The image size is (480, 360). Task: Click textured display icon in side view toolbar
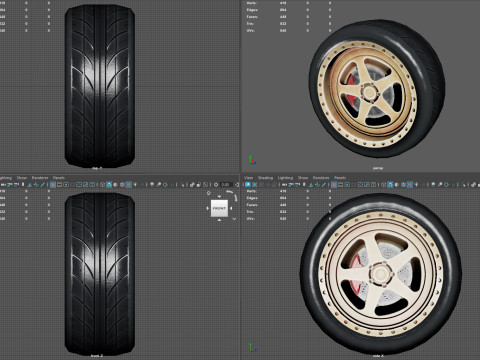click(410, 184)
